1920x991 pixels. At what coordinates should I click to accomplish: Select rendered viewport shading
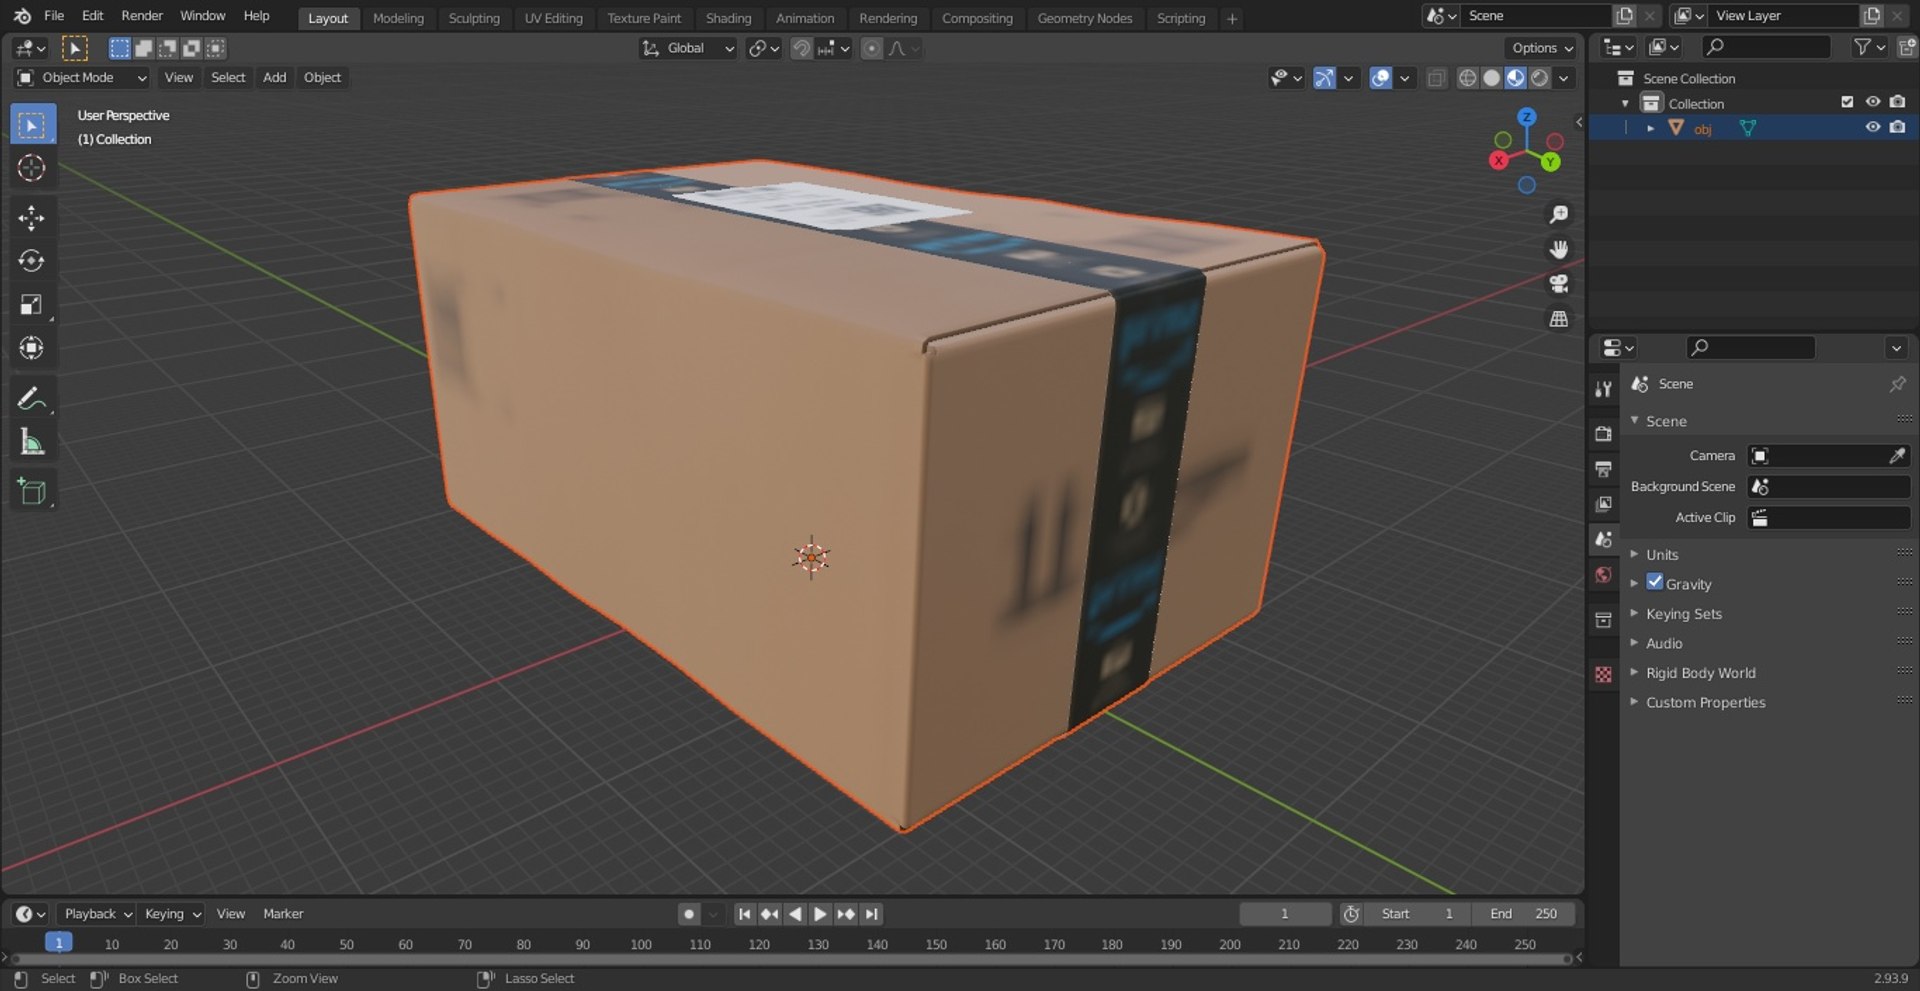1540,78
